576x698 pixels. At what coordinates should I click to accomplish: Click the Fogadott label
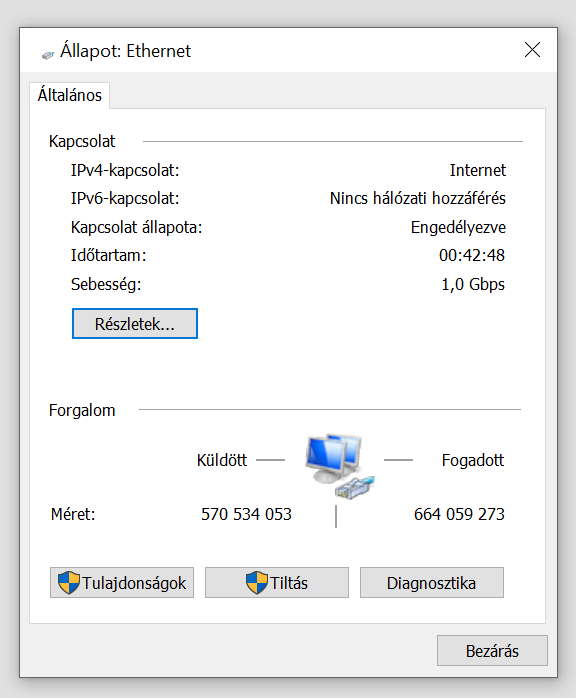pos(473,460)
